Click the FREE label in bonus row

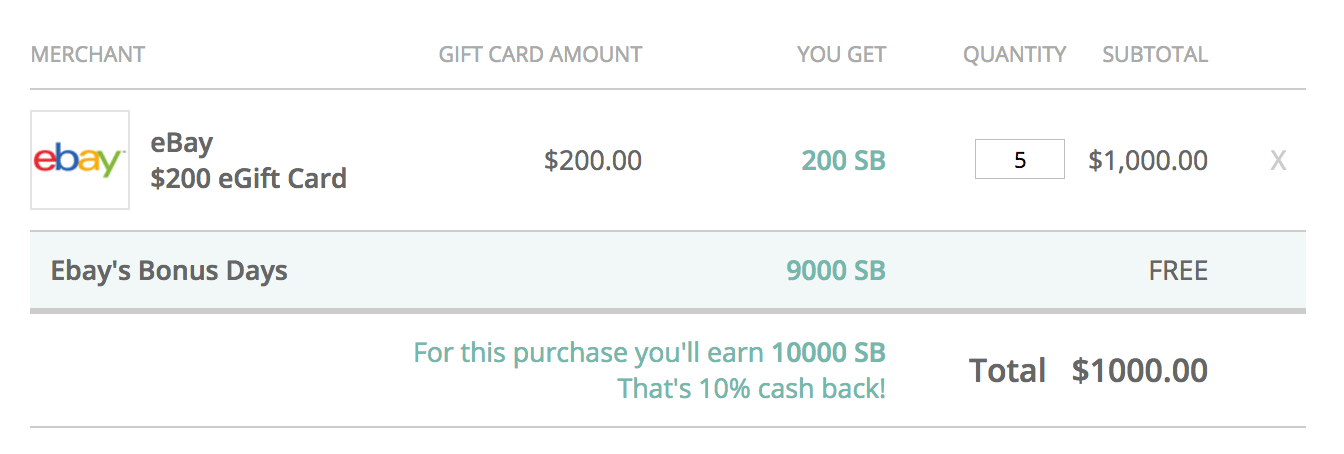(1178, 271)
